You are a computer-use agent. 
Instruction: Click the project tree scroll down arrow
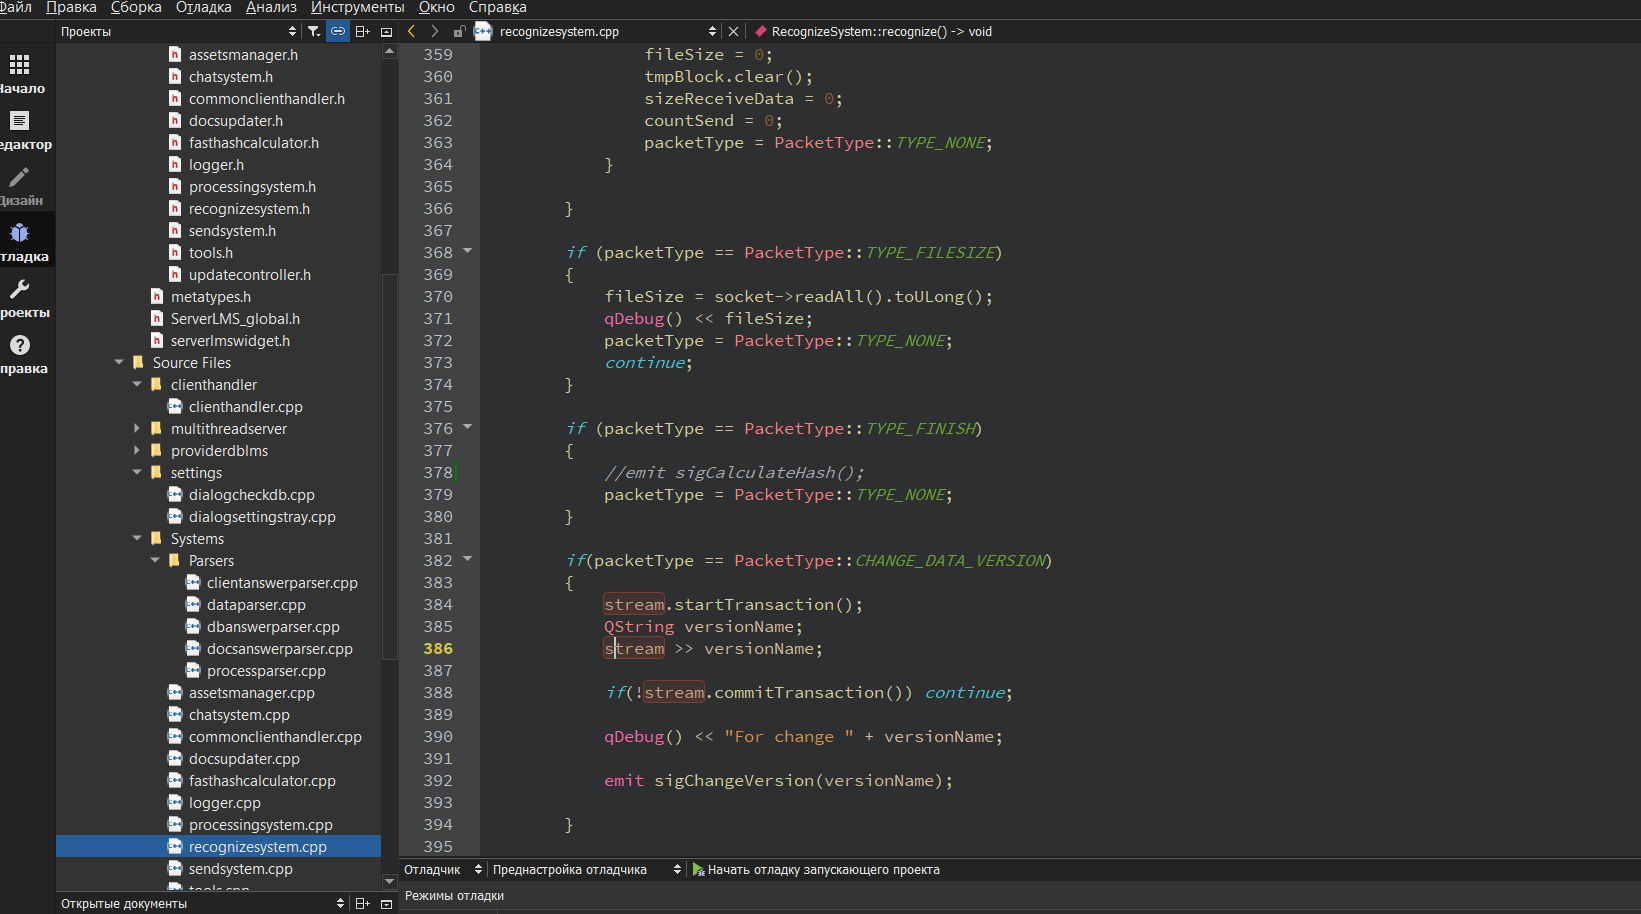click(x=389, y=881)
